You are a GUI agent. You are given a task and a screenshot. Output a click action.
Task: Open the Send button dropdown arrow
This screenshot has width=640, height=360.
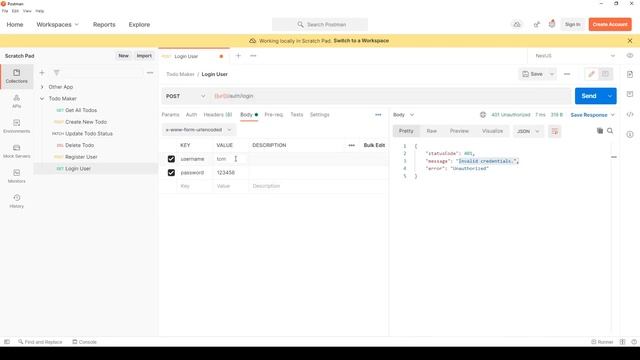click(x=610, y=96)
